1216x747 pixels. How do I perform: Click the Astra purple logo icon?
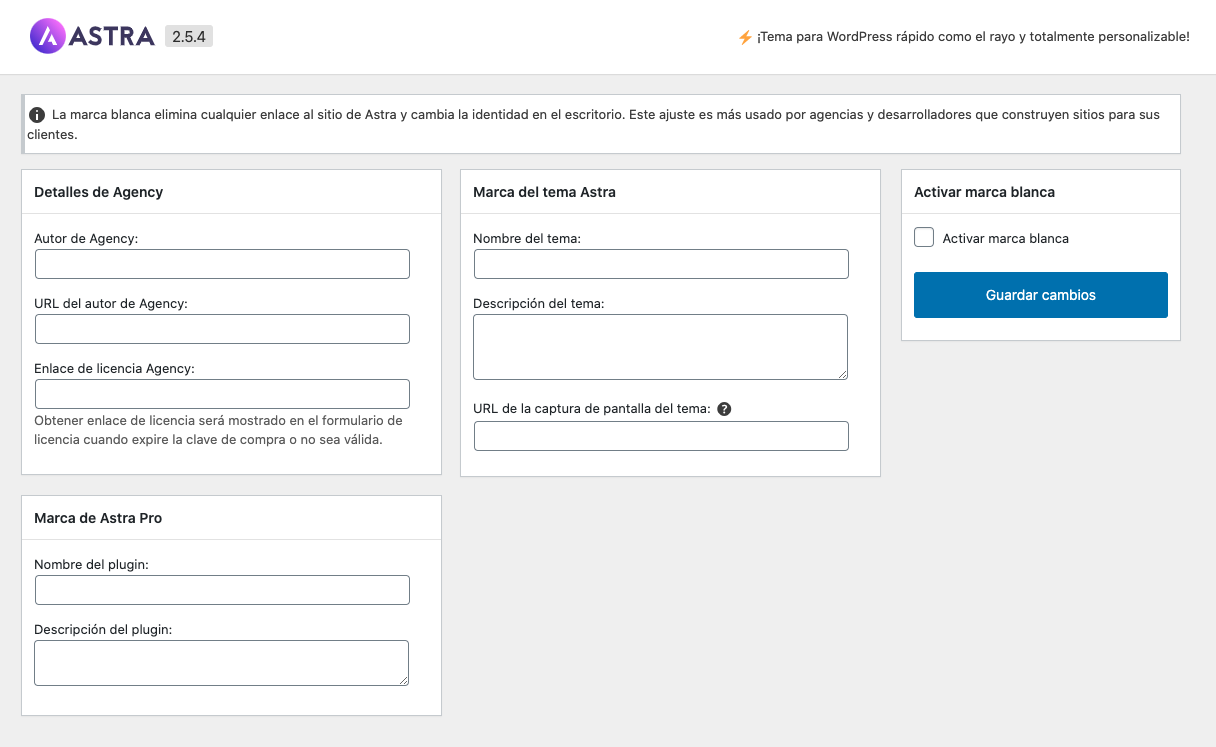pyautogui.click(x=47, y=37)
